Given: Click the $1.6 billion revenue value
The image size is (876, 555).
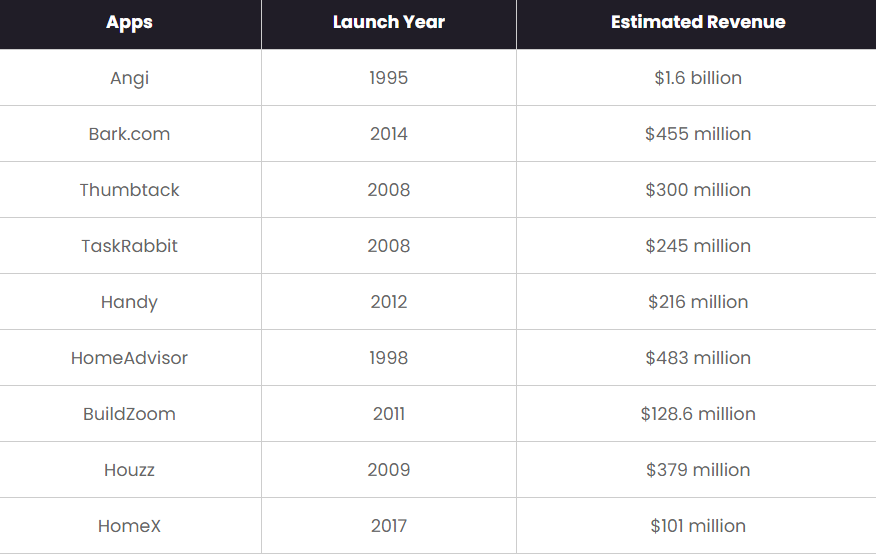Looking at the screenshot, I should [x=698, y=78].
